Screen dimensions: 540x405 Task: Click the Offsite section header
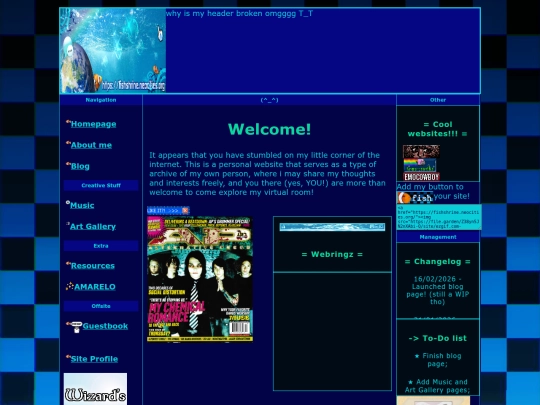(x=101, y=306)
